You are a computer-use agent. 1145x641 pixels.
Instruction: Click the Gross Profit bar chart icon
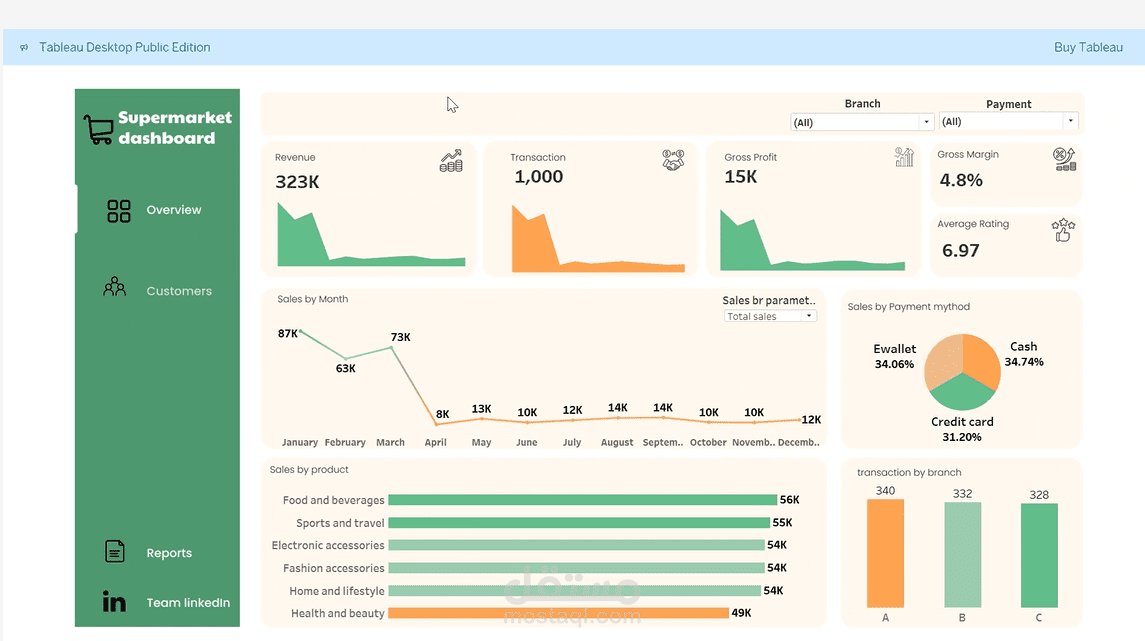[x=904, y=157]
